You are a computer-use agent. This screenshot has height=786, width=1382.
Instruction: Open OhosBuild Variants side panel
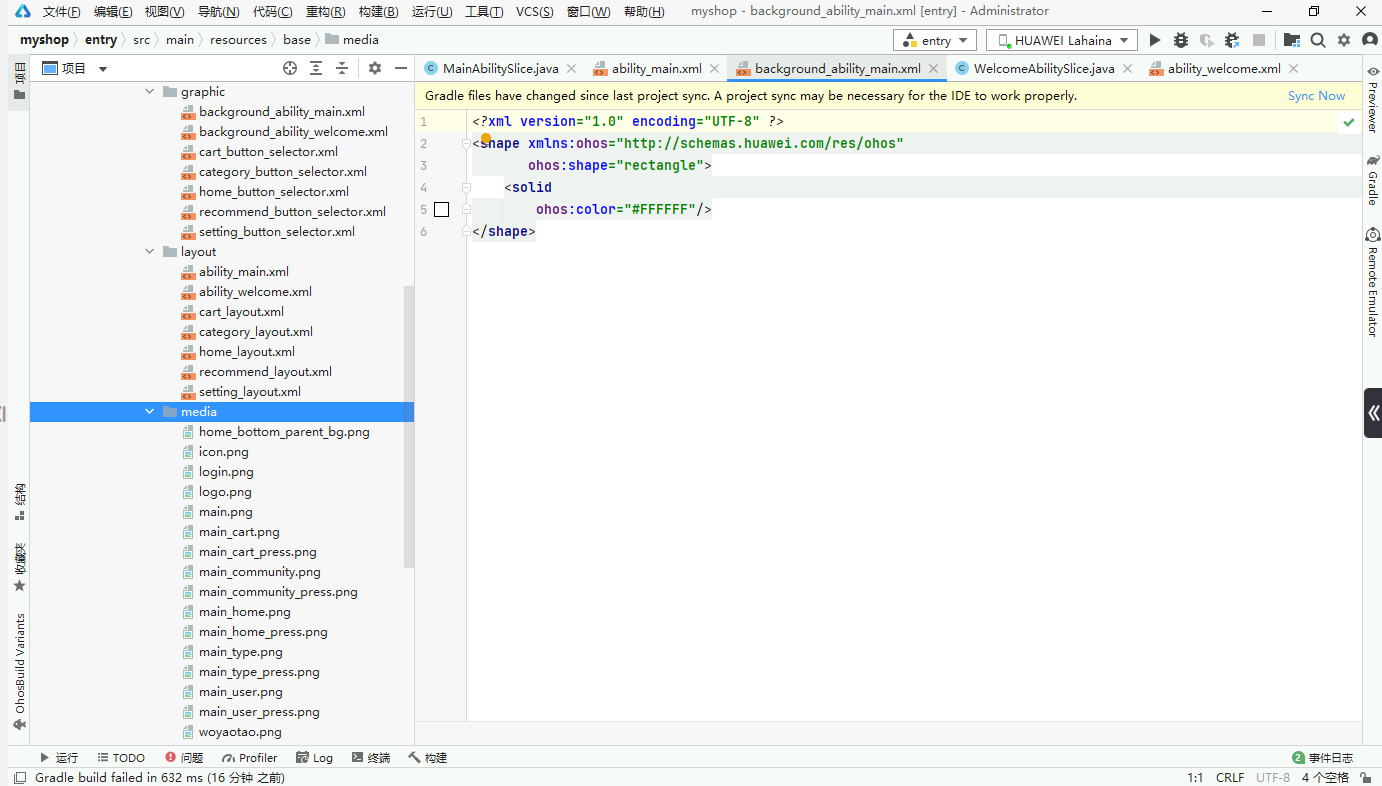[x=19, y=672]
